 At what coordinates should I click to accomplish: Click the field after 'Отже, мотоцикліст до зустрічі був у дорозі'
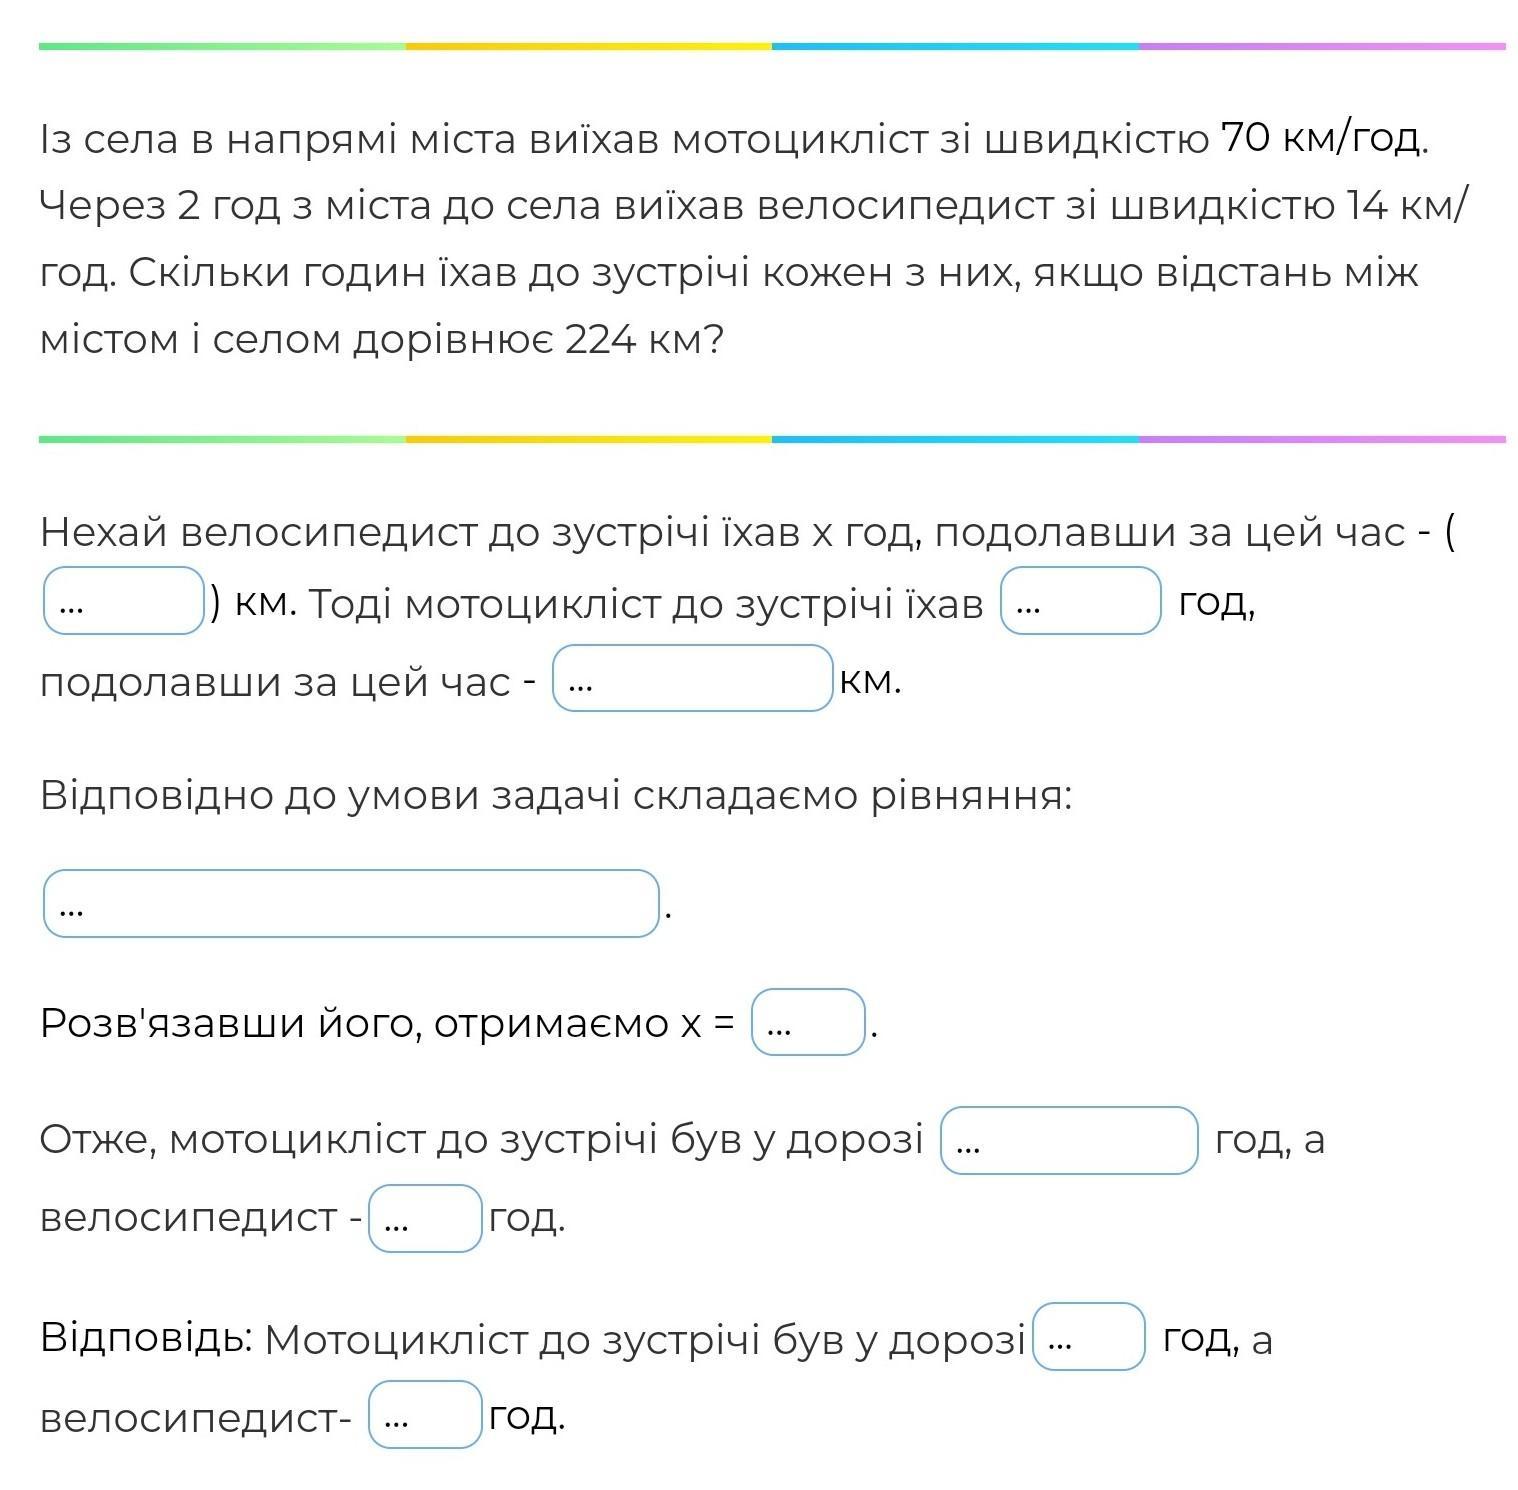(1069, 1140)
